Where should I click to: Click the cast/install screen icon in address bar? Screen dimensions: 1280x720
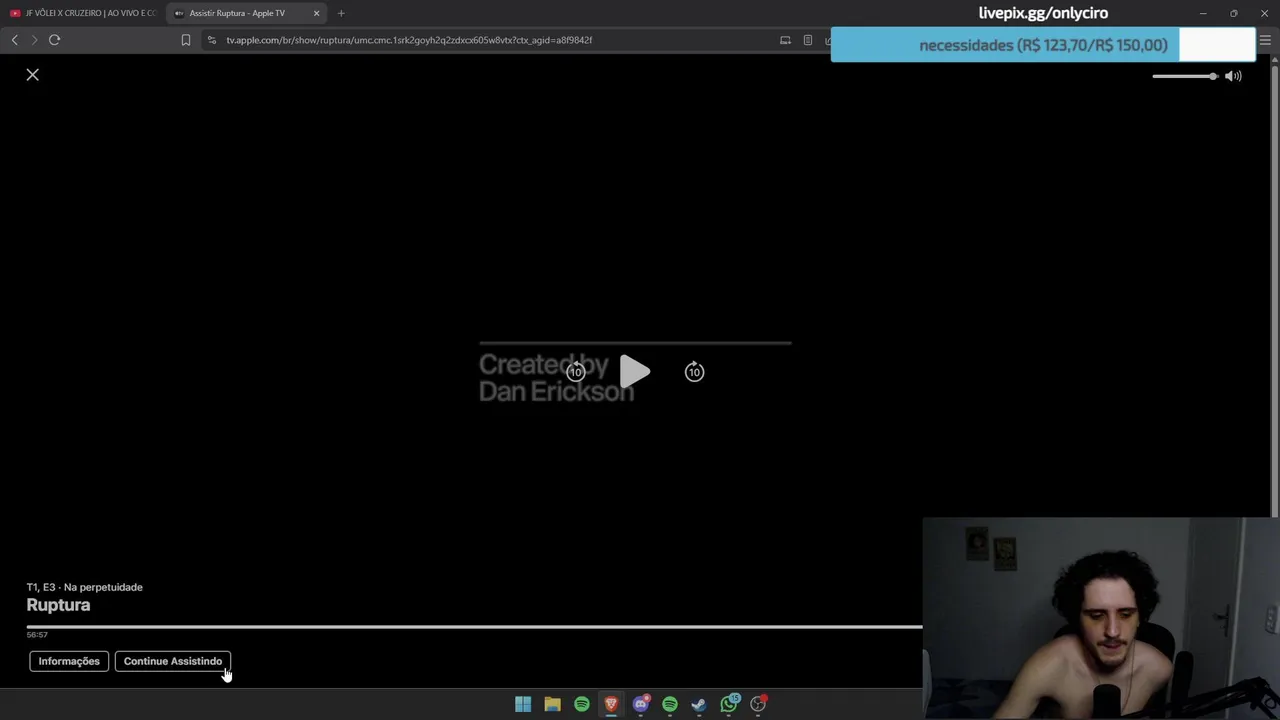[x=785, y=40]
